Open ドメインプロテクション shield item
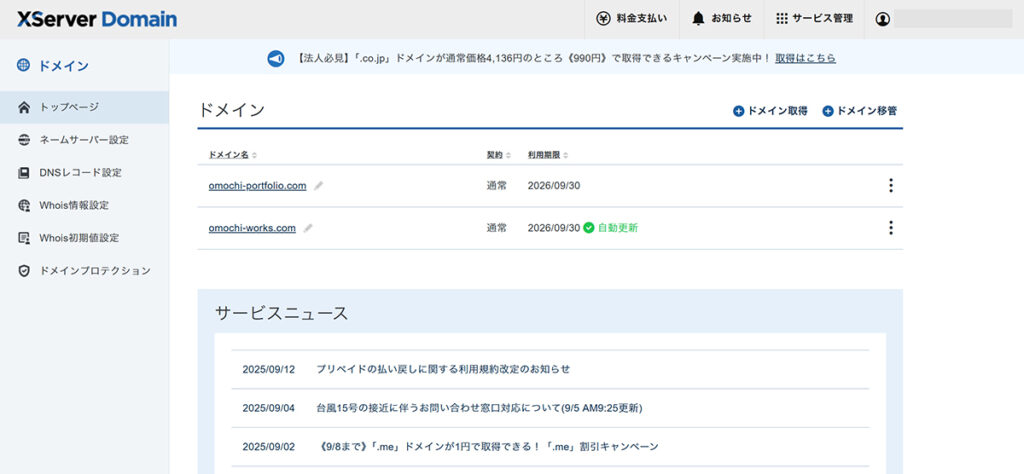The image size is (1024, 474). (x=94, y=271)
